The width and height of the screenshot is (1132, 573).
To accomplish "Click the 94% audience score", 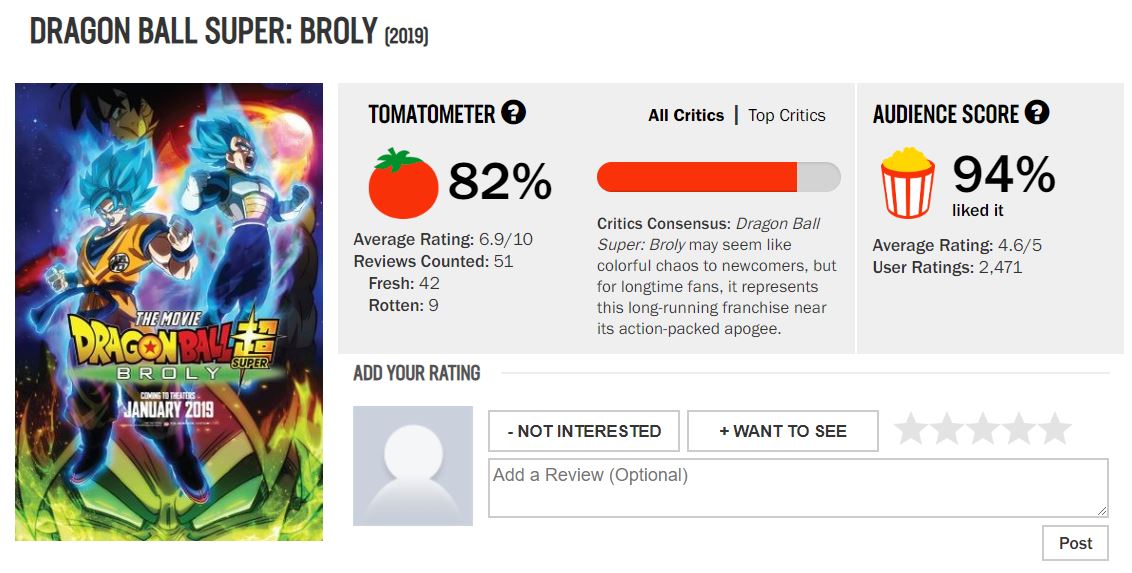I will coord(1003,175).
